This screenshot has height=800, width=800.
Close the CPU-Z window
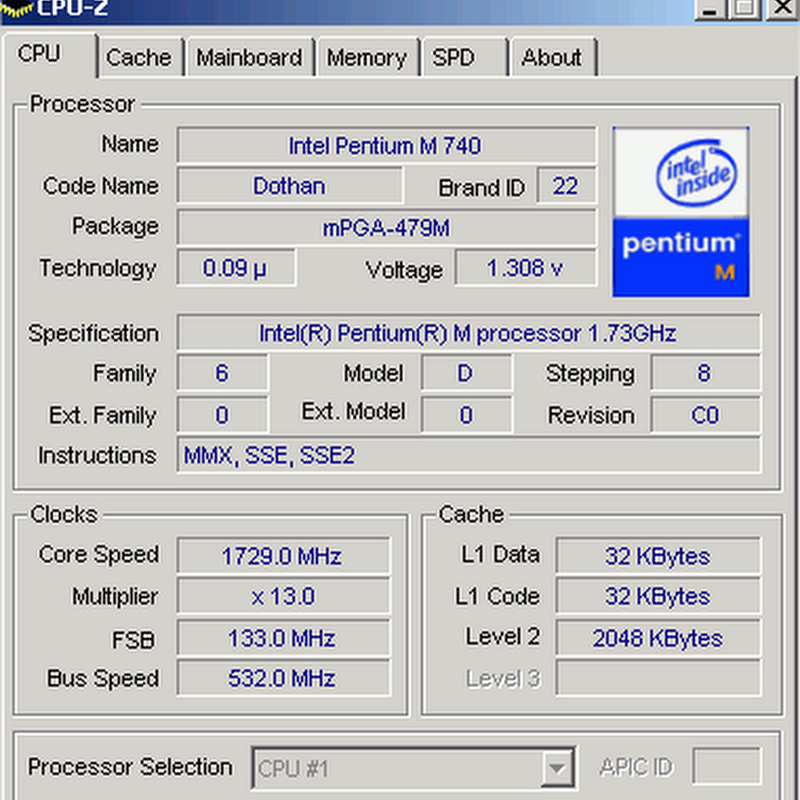[x=782, y=9]
